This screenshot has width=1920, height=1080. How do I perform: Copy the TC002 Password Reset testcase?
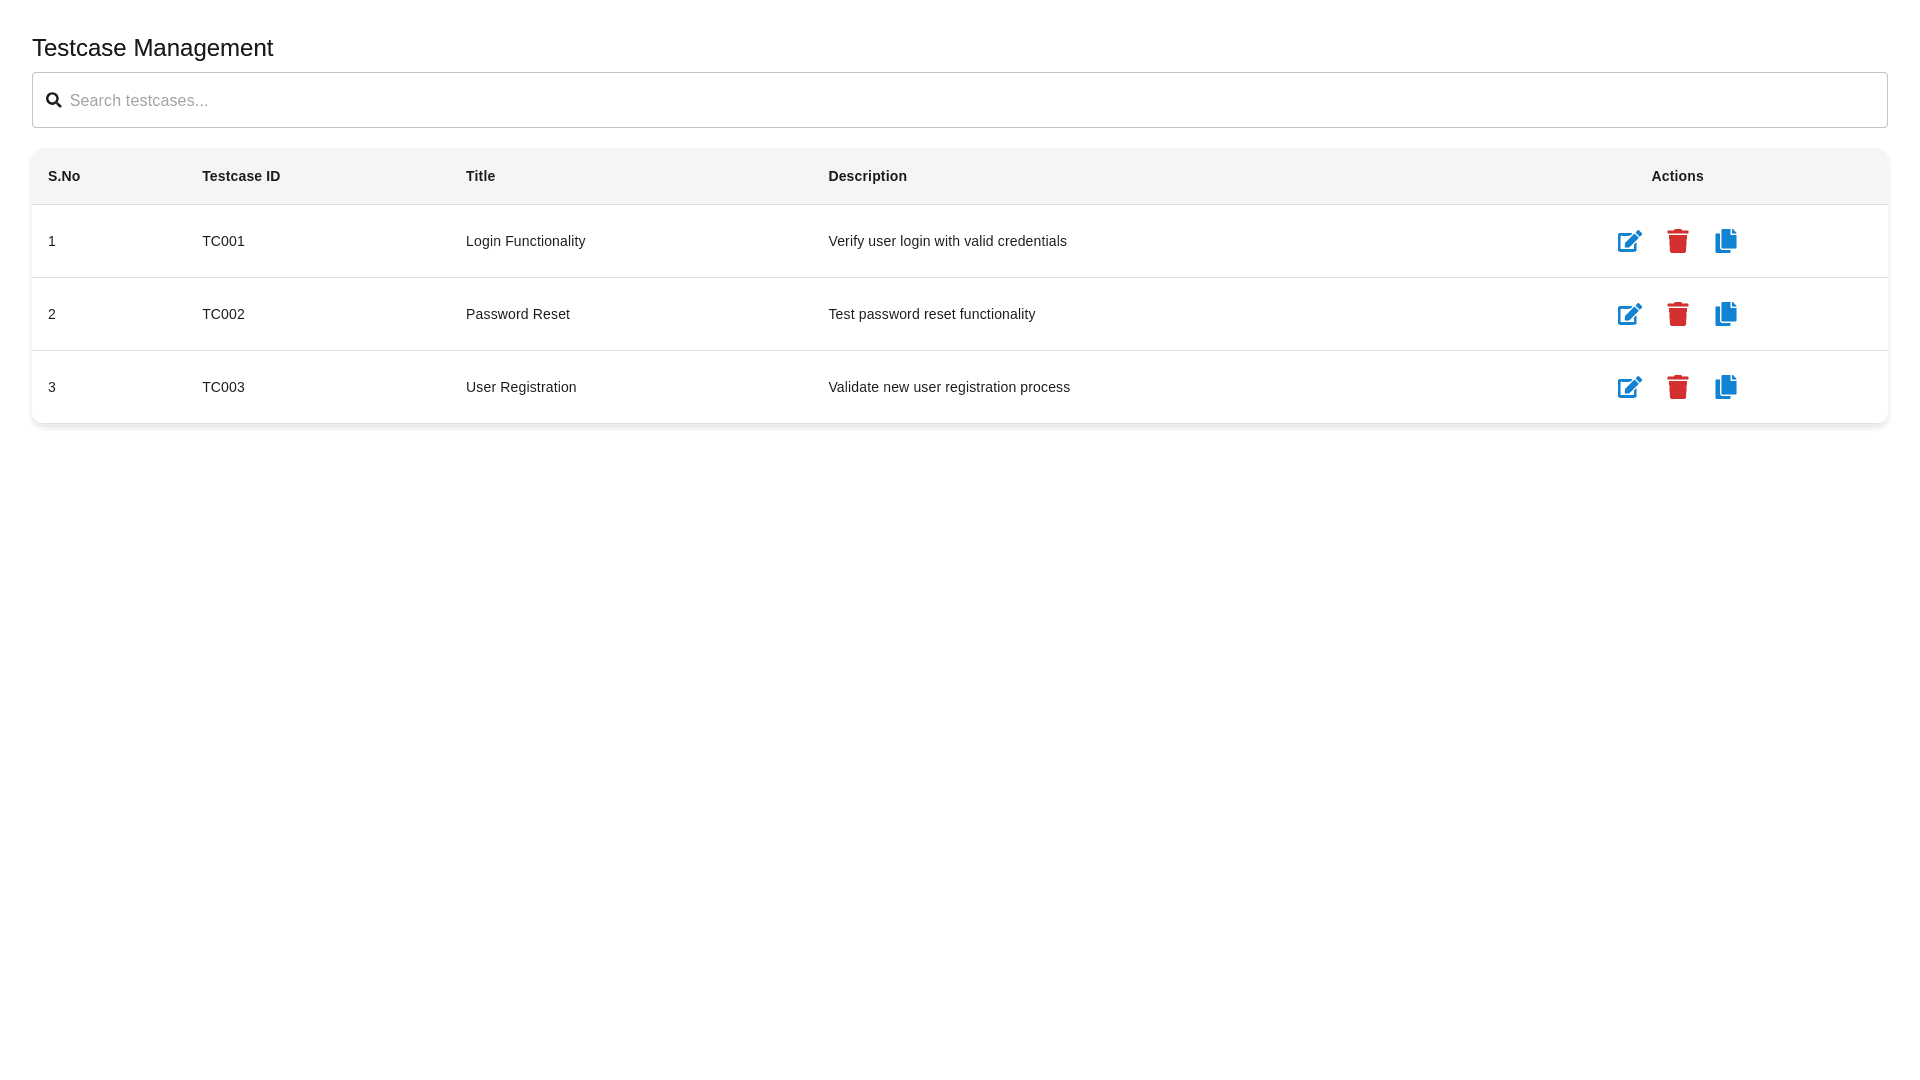[1725, 314]
